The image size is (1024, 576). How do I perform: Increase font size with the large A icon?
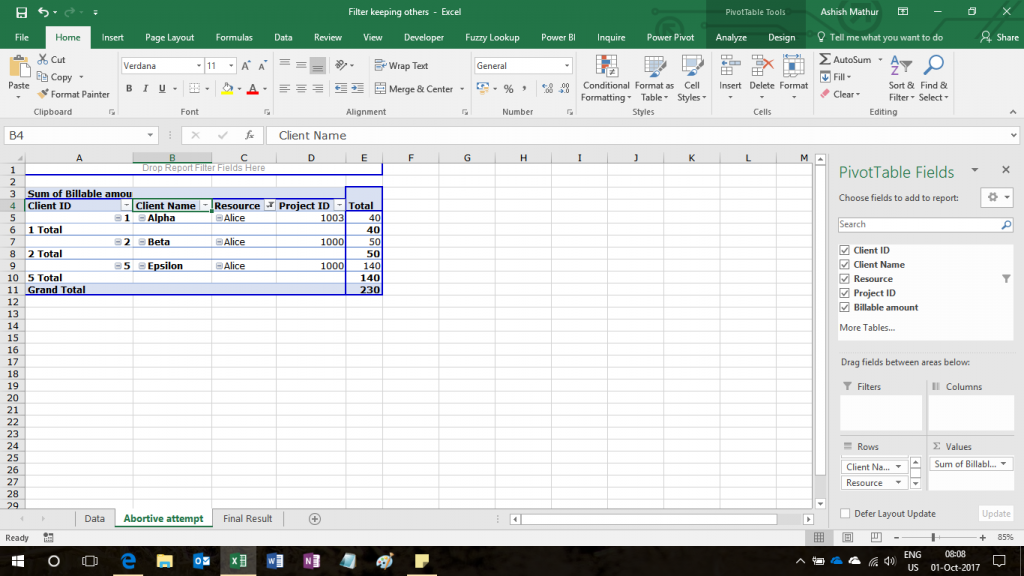(246, 65)
